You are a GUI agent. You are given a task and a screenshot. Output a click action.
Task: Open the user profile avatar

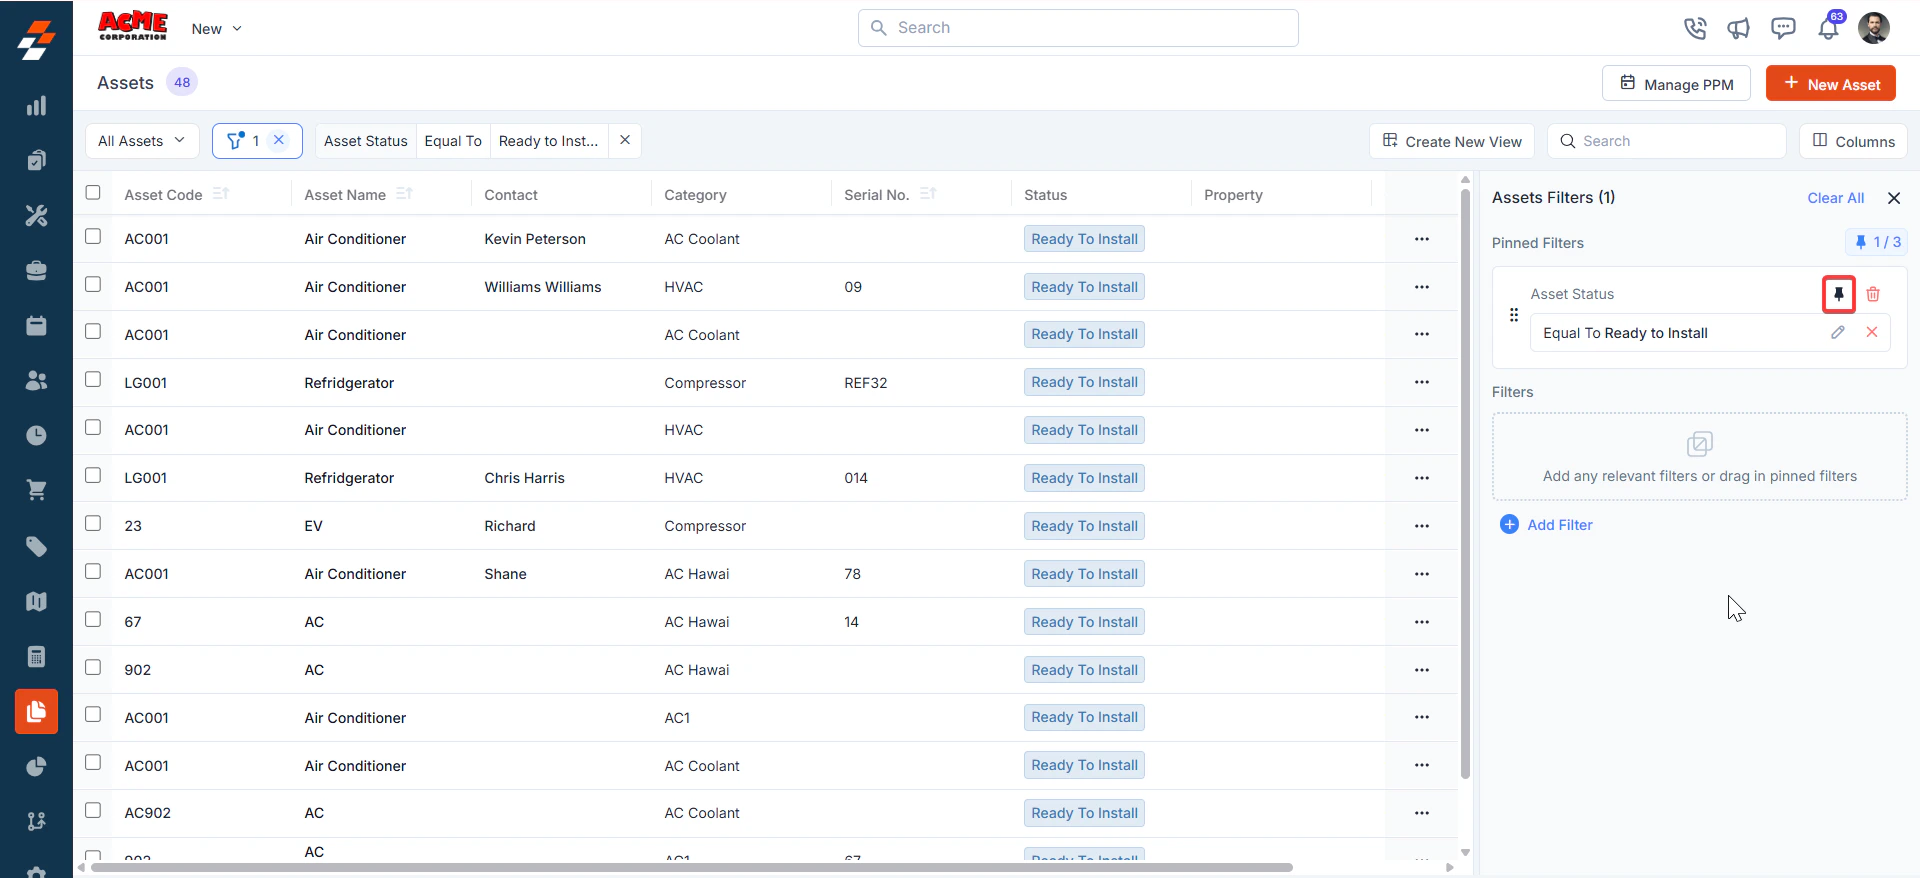[x=1874, y=28]
